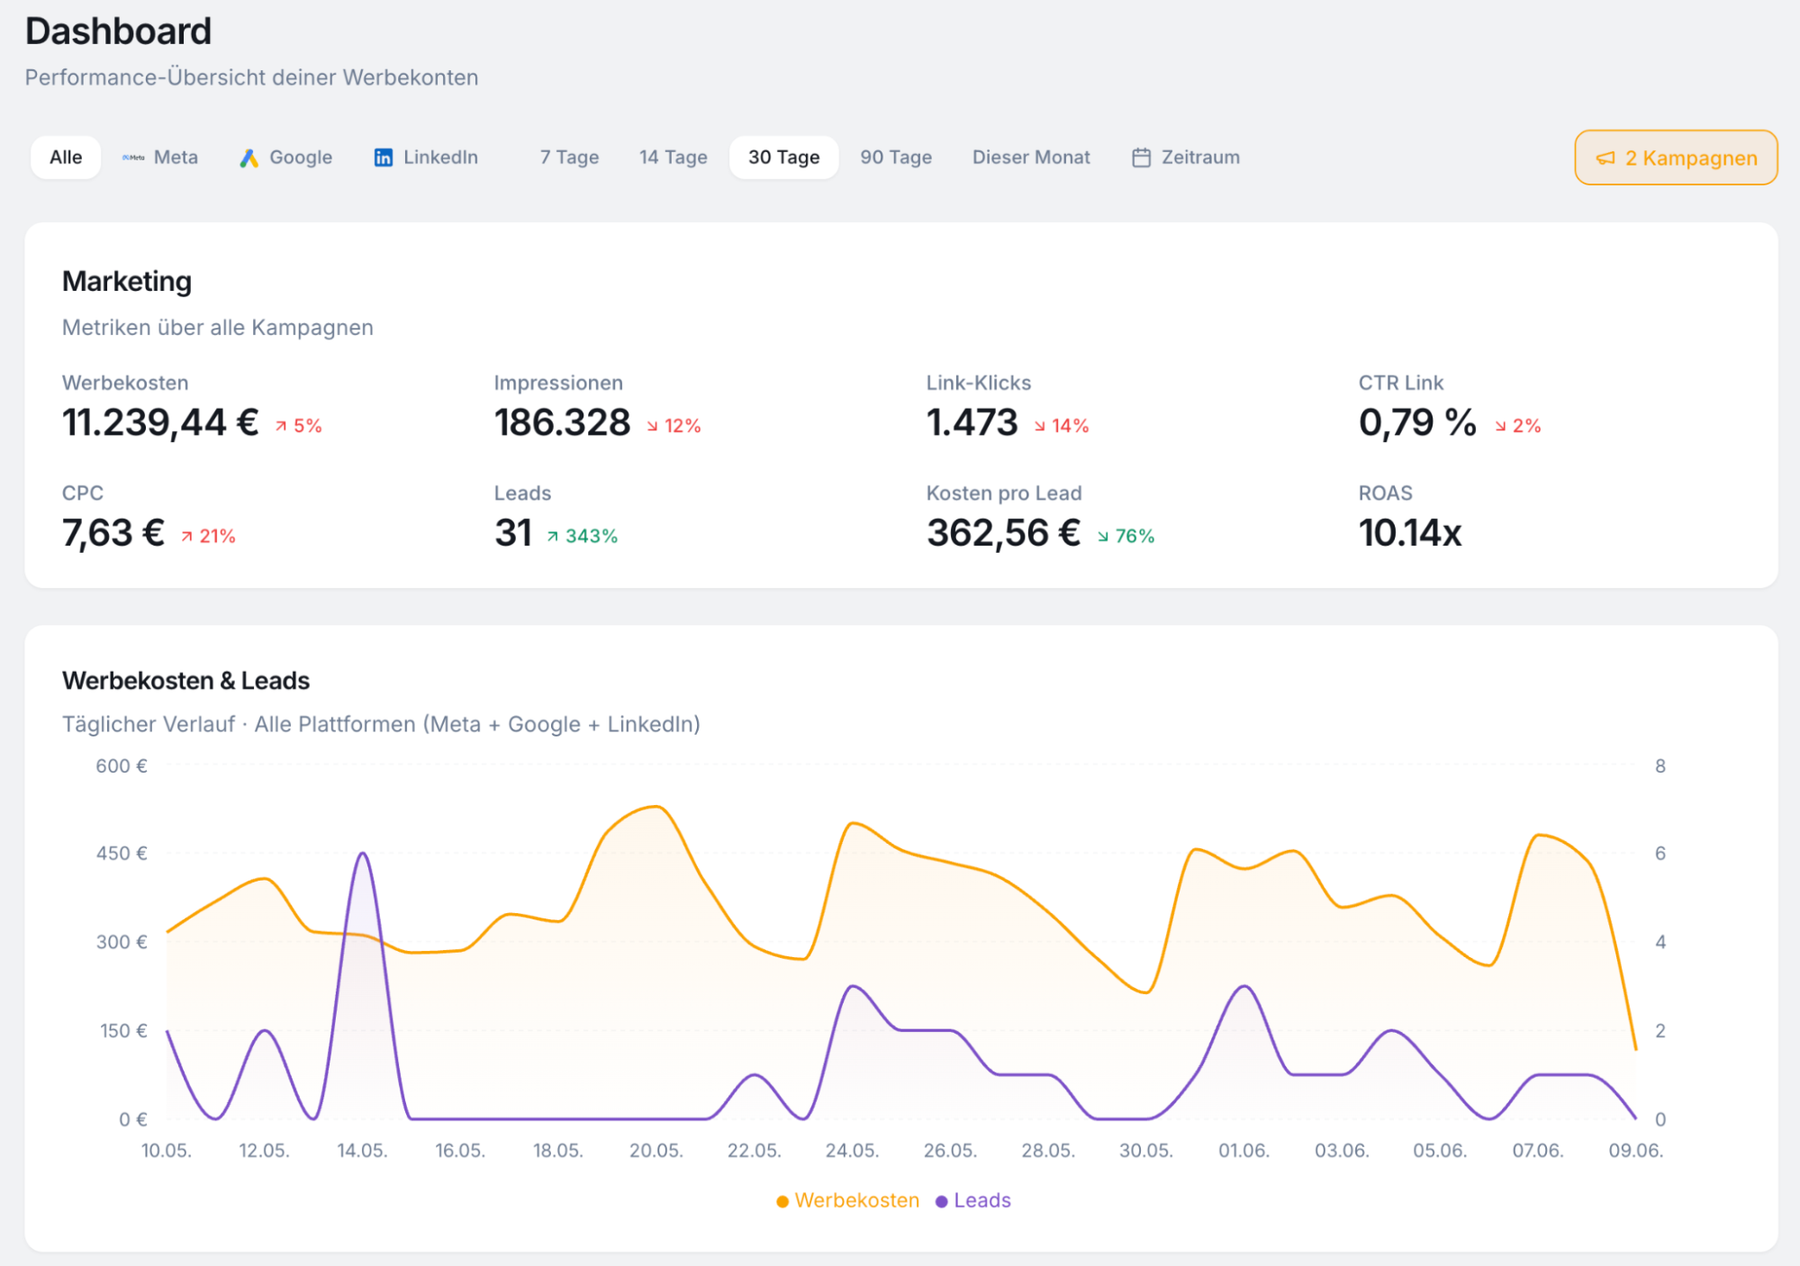Screen dimensions: 1800x1266
Task: Click the CTR Link value 0,79 %
Action: click(1417, 422)
